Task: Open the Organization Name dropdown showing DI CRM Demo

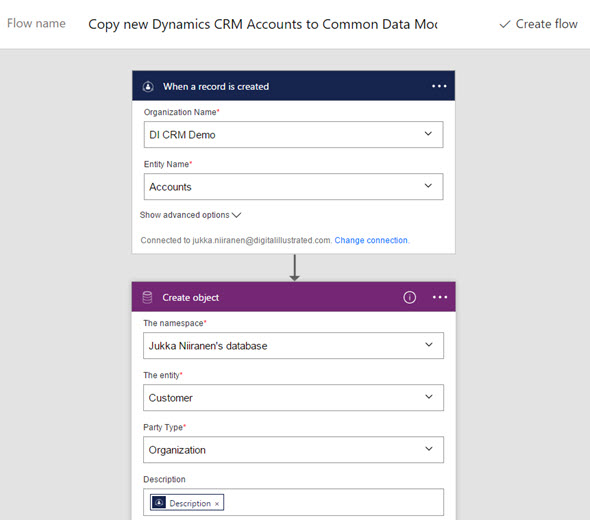Action: [293, 134]
